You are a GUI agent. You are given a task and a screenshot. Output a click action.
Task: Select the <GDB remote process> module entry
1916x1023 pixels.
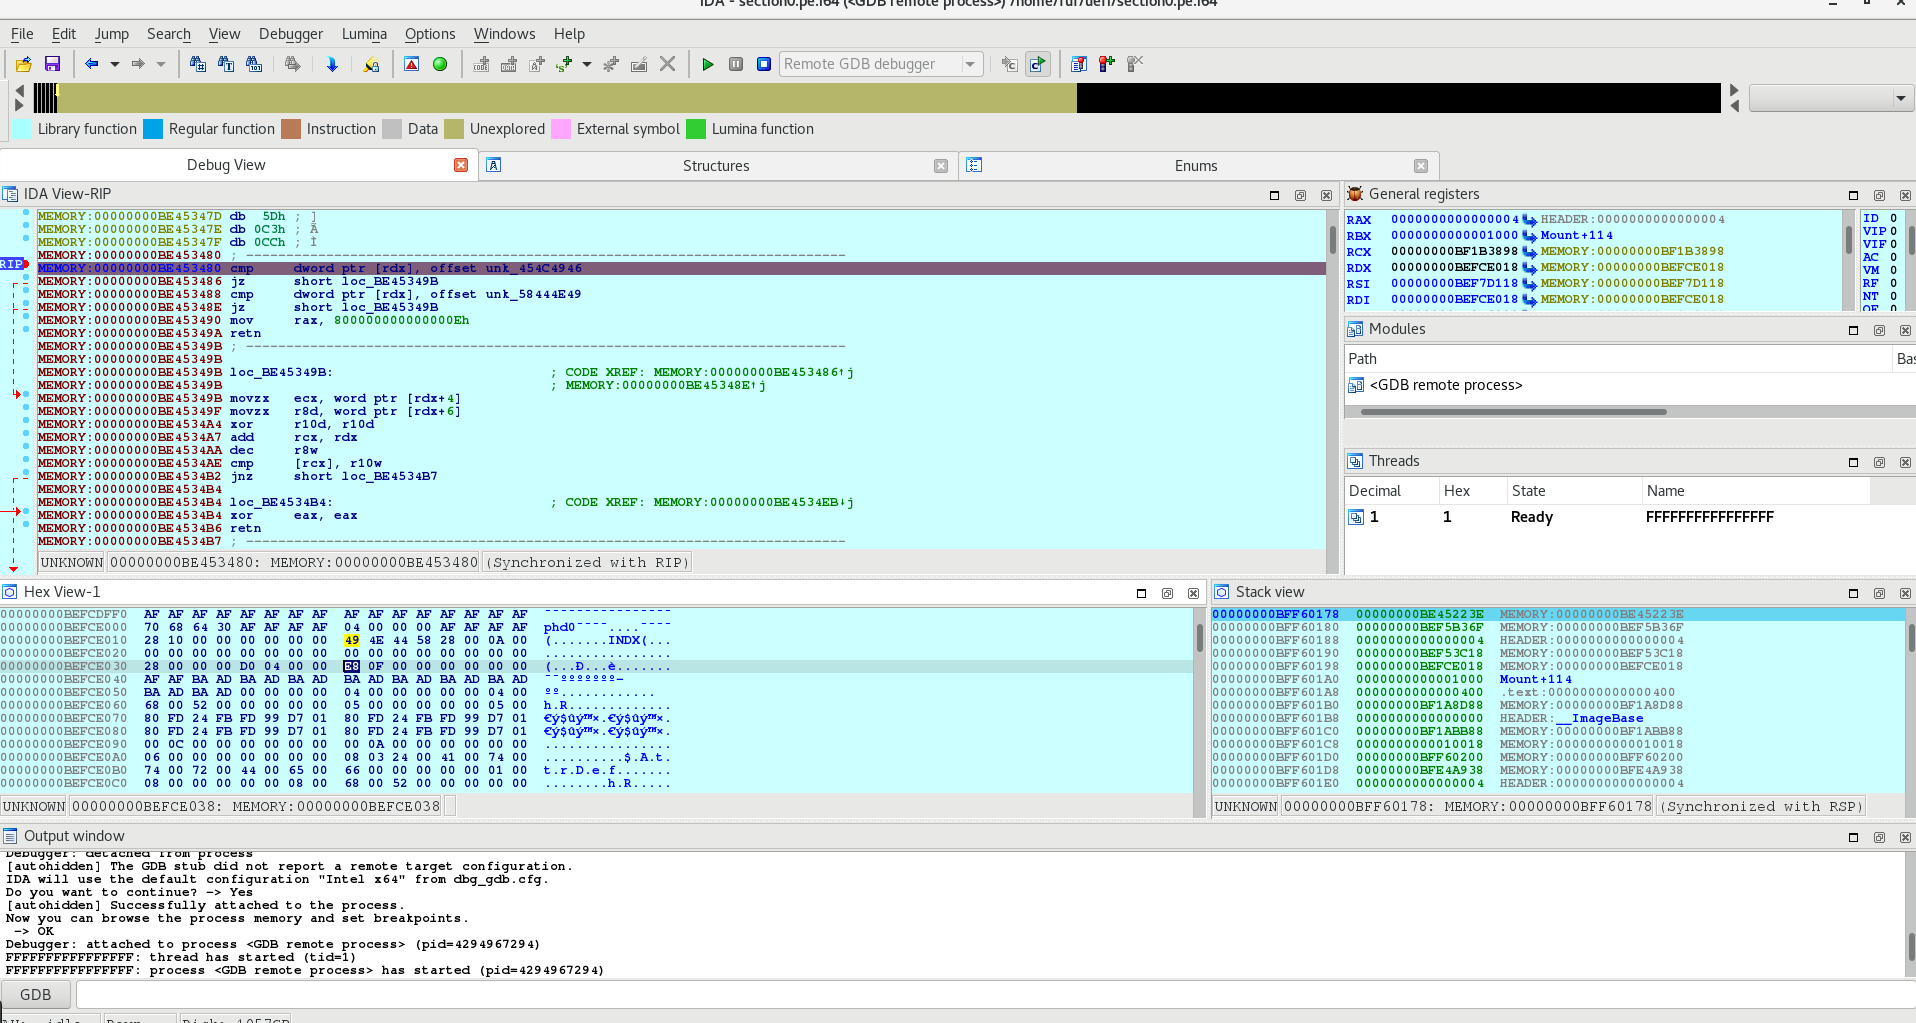(1445, 385)
